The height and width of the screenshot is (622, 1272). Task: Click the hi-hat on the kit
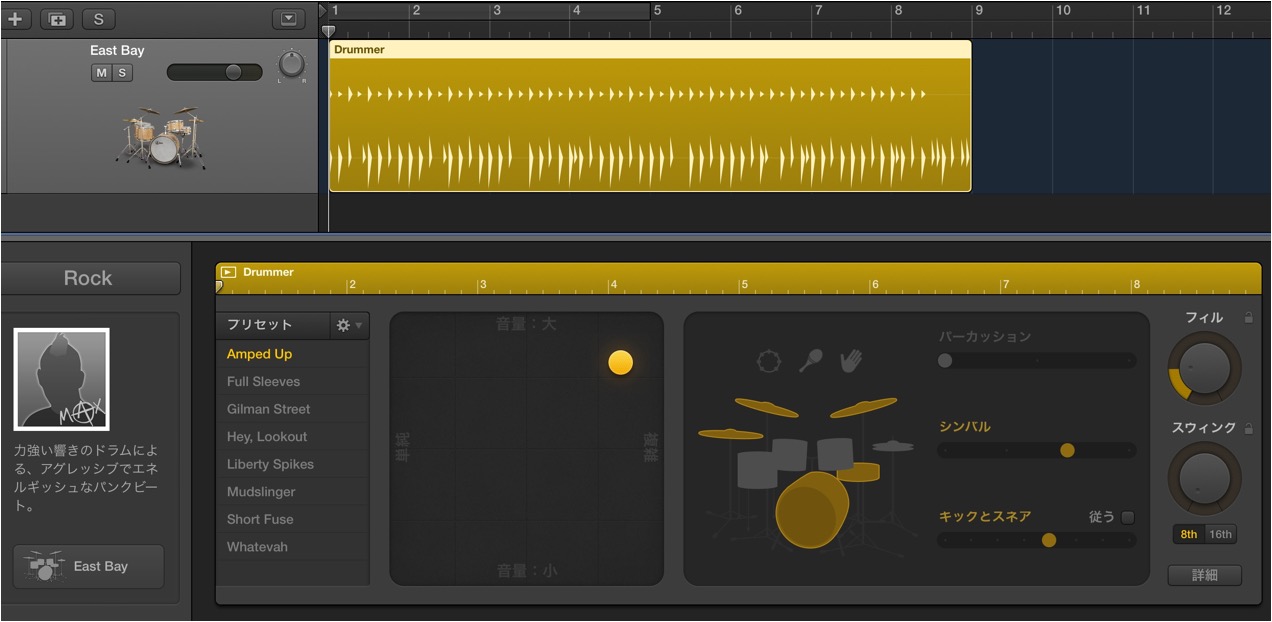click(x=893, y=446)
